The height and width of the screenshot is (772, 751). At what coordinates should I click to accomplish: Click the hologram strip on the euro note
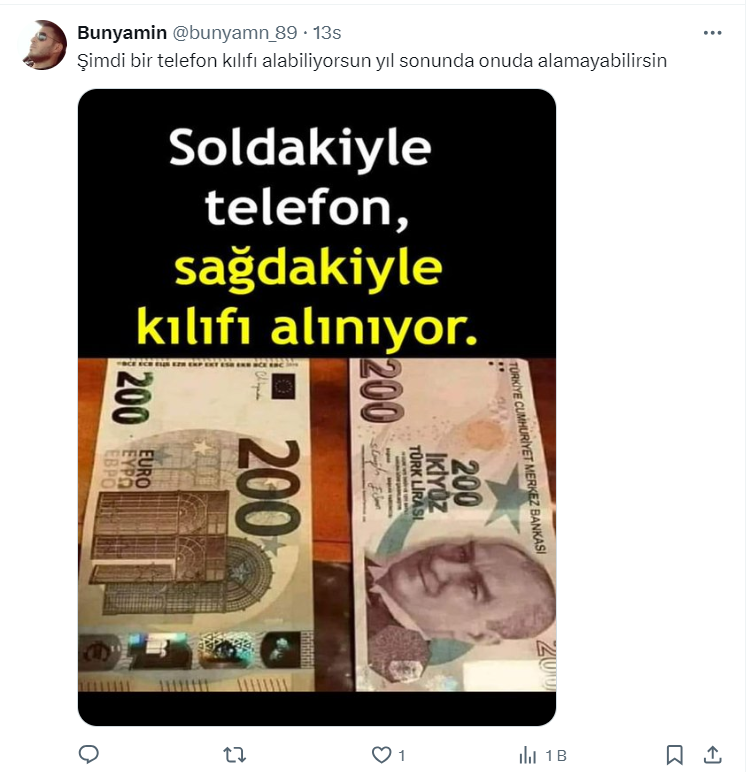196,651
